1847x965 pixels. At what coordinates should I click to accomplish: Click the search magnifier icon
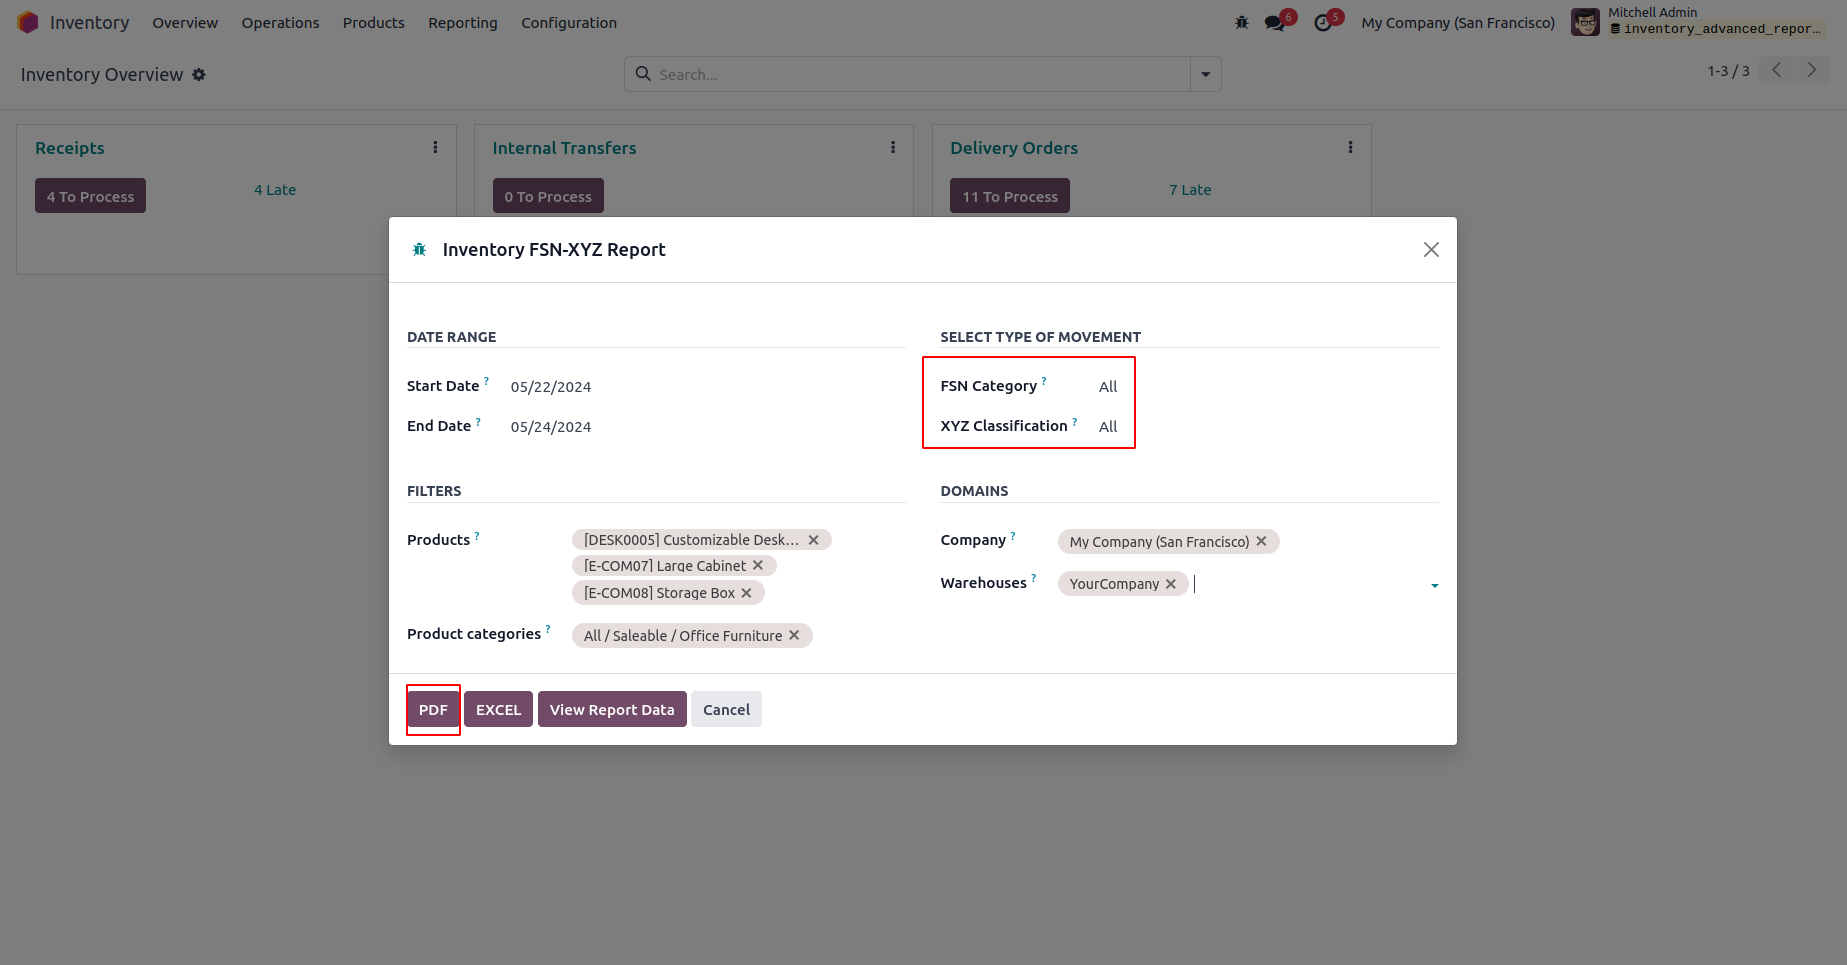coord(643,74)
